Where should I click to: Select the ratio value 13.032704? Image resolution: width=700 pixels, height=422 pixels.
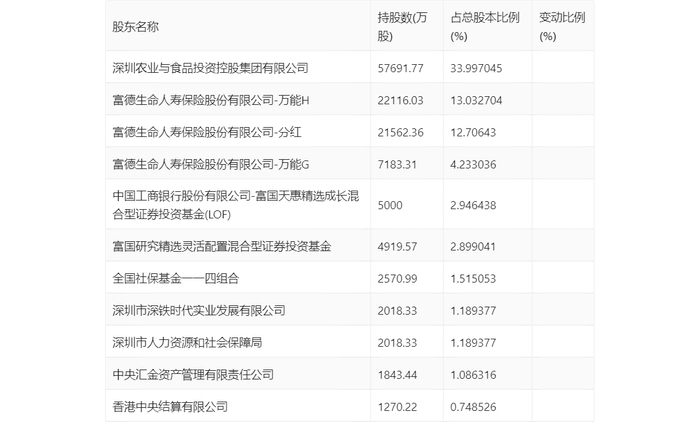tap(476, 100)
